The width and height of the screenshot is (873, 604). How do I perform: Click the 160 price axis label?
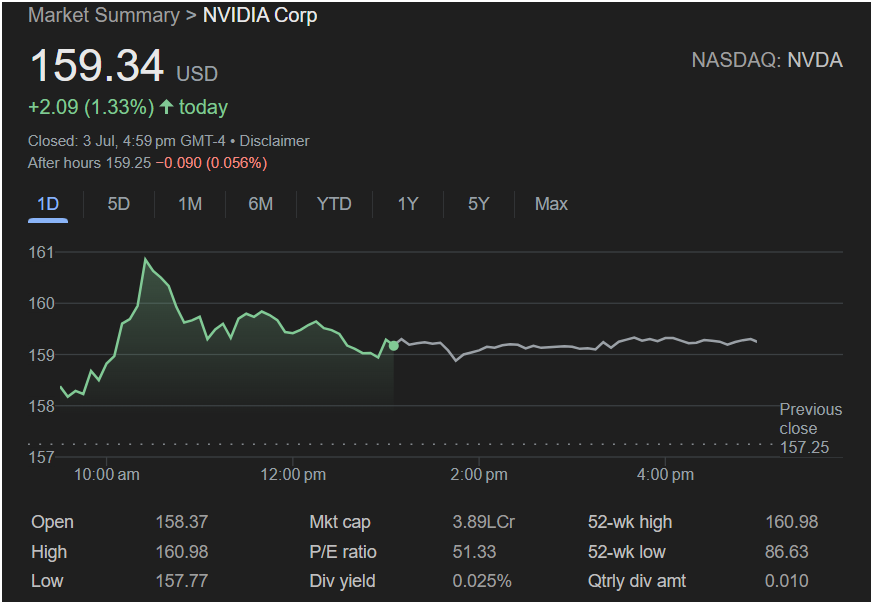click(41, 303)
